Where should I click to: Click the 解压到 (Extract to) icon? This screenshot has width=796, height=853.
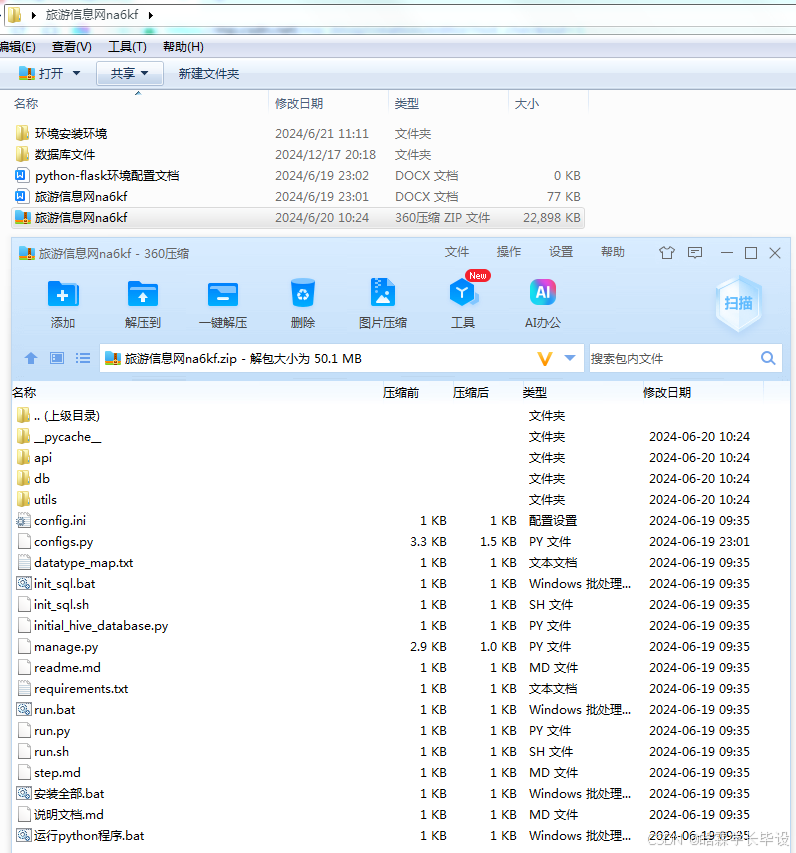click(143, 294)
